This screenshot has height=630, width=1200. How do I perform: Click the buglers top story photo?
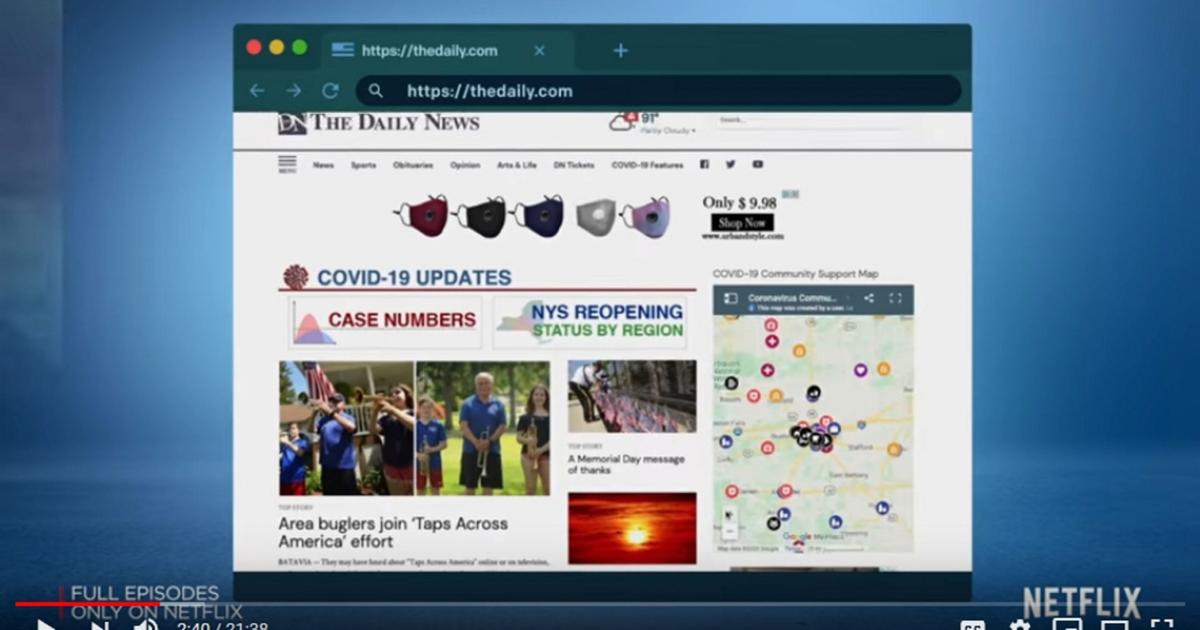pyautogui.click(x=414, y=428)
